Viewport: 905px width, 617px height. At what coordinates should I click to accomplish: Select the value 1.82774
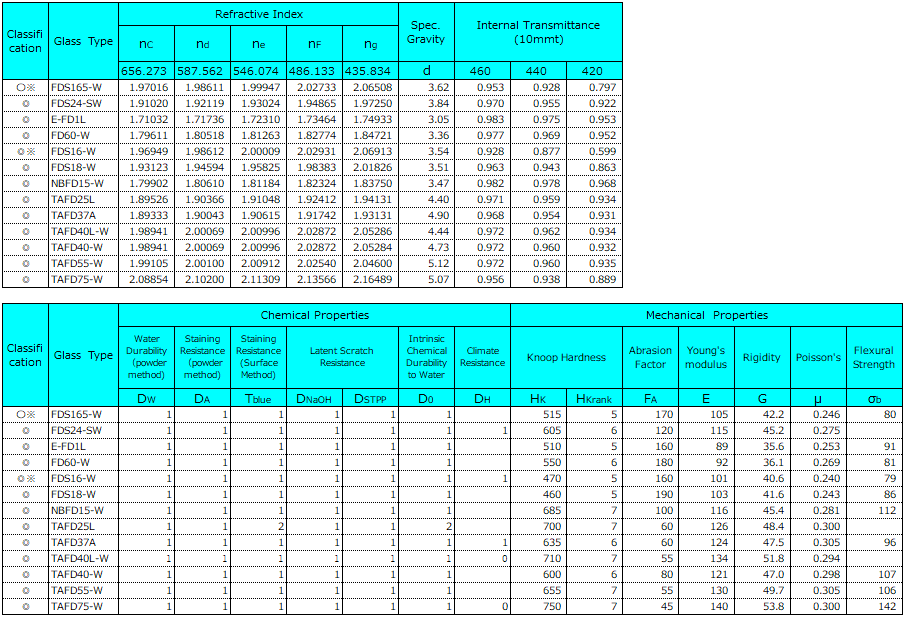pyautogui.click(x=316, y=136)
